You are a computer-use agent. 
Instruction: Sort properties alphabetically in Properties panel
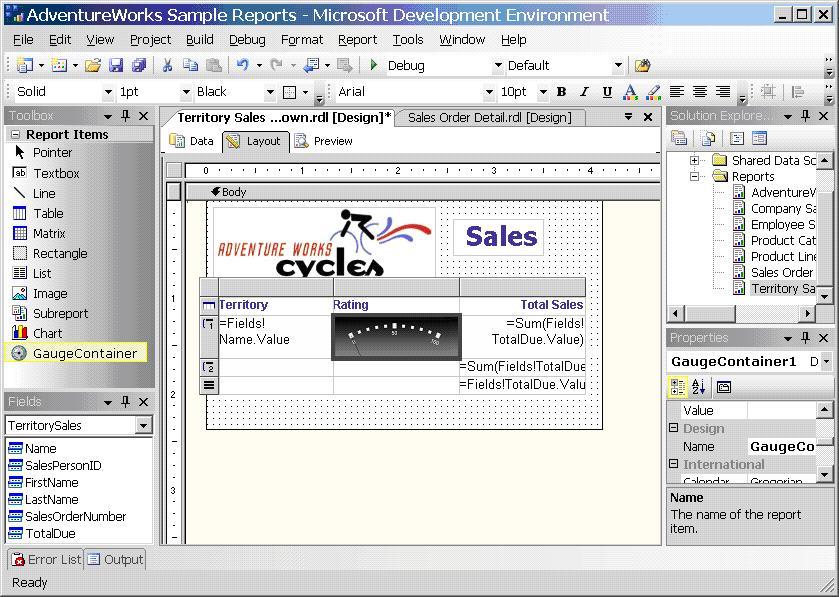[699, 387]
